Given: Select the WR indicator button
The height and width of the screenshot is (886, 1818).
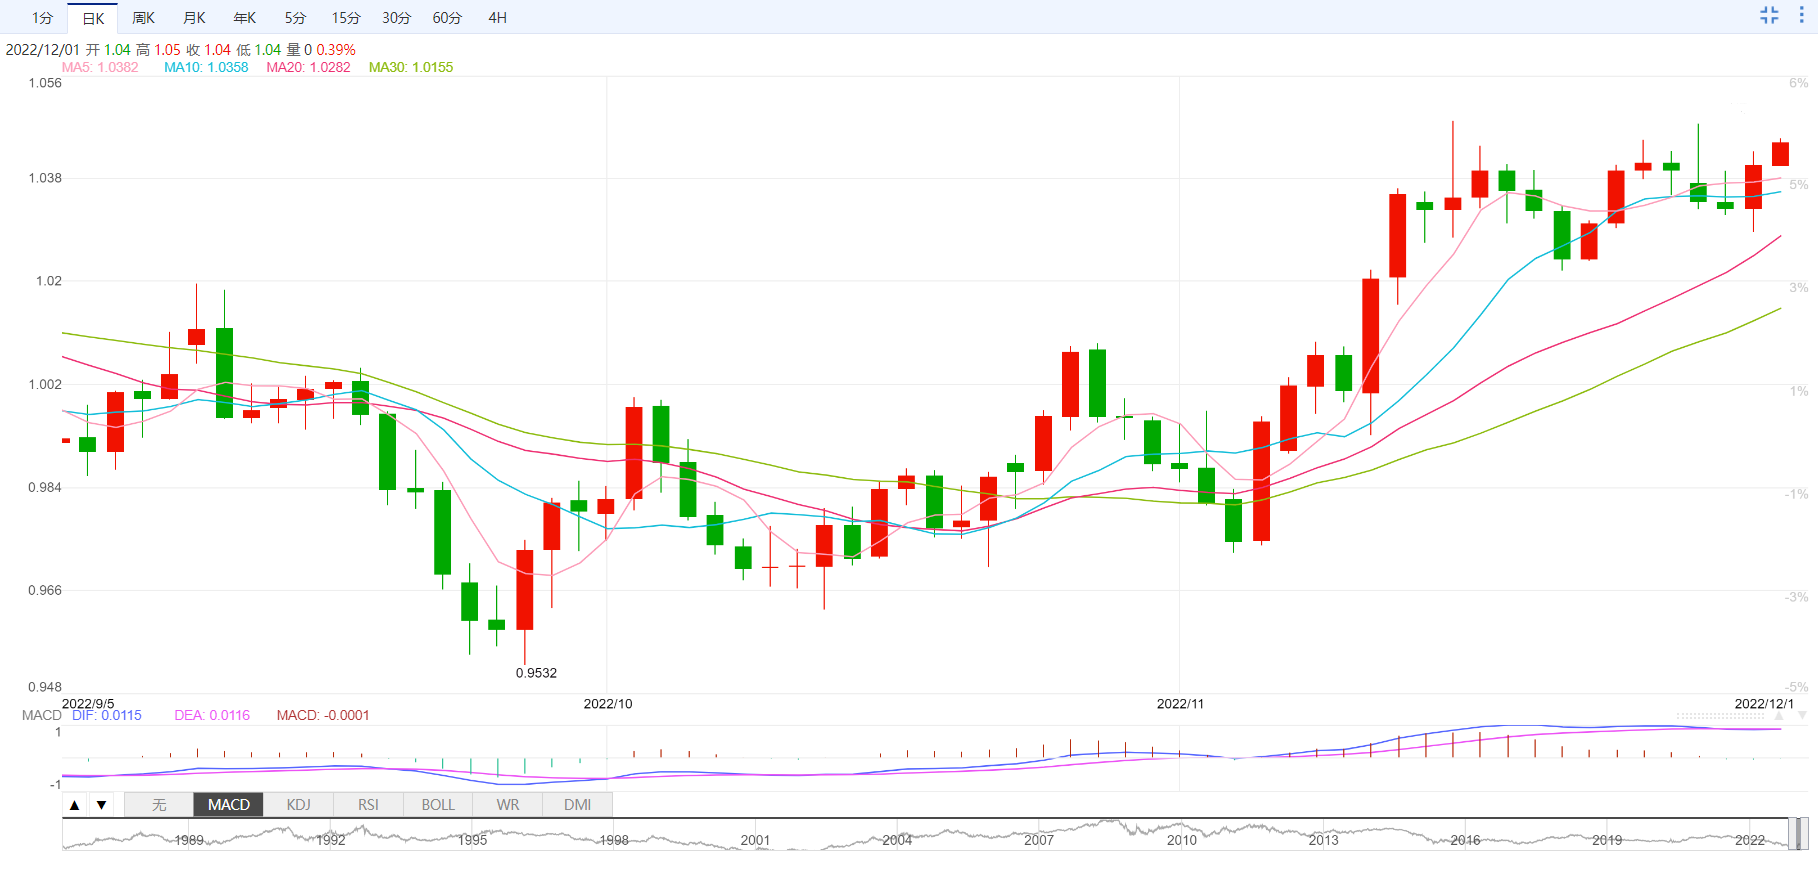Looking at the screenshot, I should pos(508,805).
